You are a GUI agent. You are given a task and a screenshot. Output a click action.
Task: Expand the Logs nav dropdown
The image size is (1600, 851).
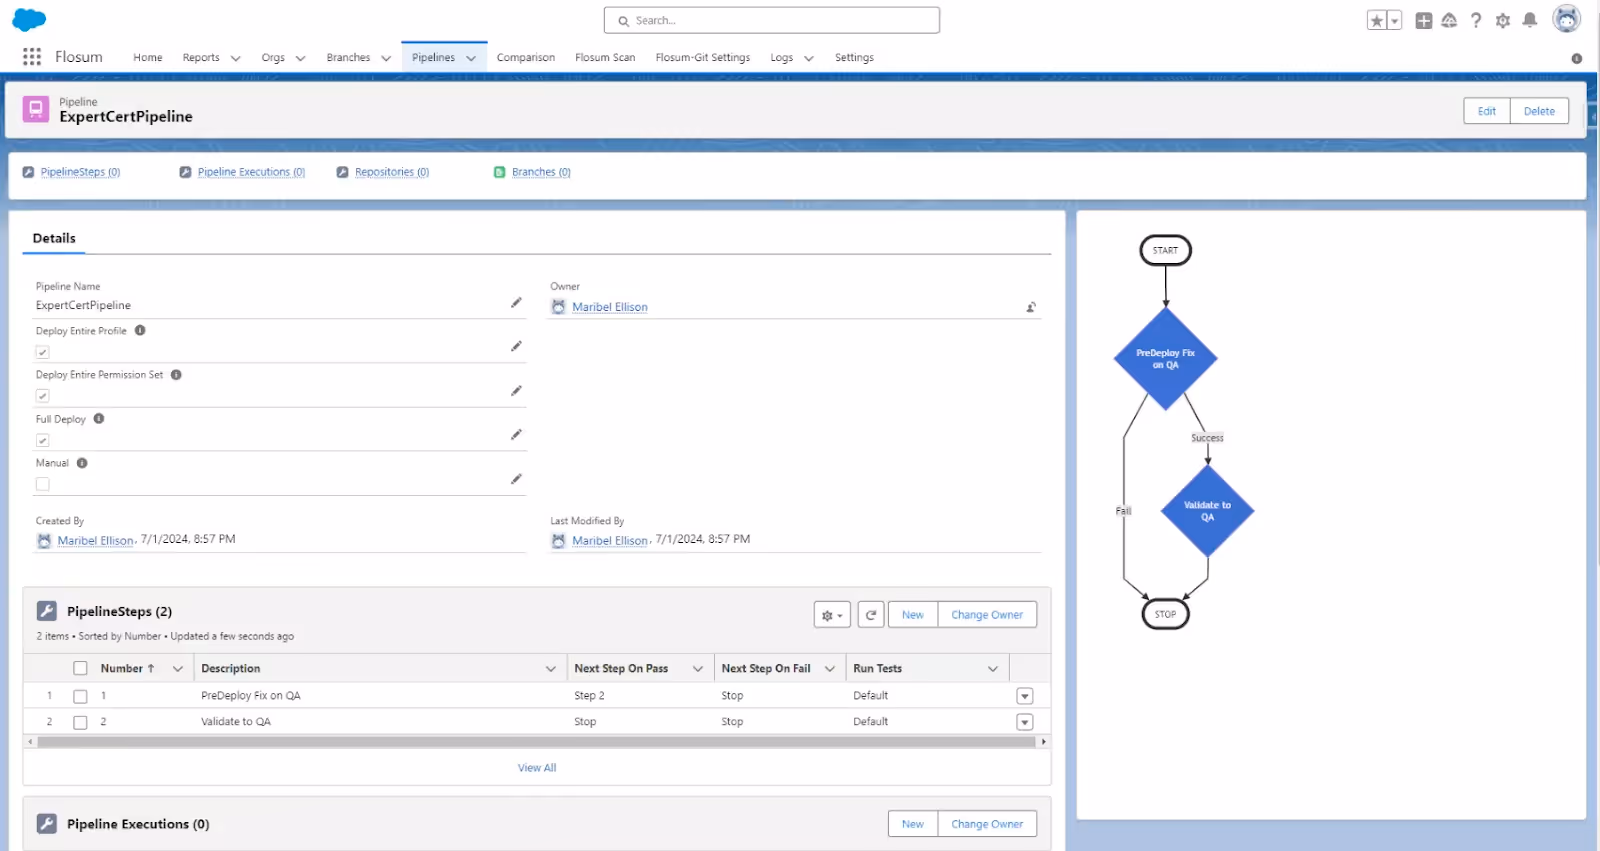click(809, 58)
